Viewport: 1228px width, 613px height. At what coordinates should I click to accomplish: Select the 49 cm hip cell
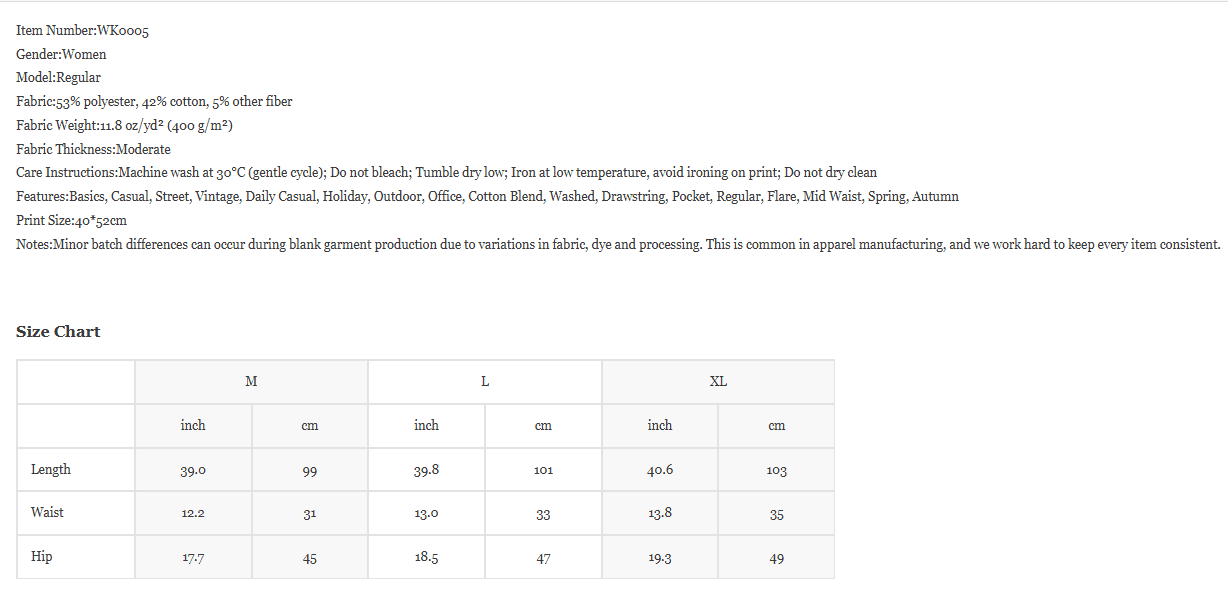[x=777, y=558]
